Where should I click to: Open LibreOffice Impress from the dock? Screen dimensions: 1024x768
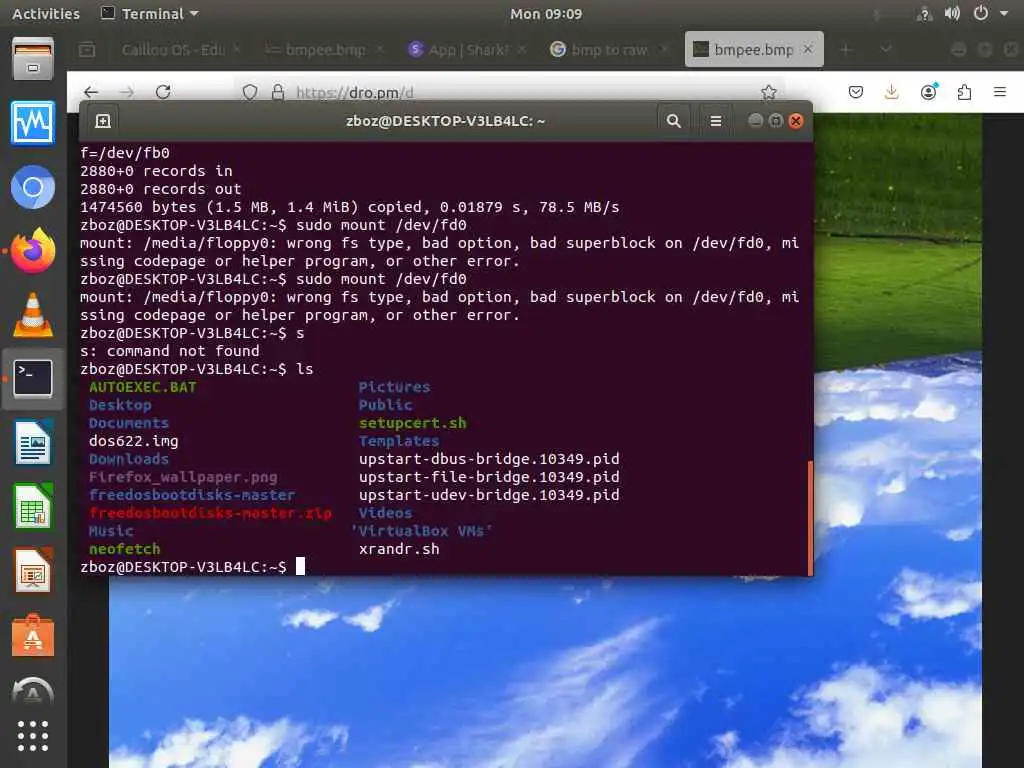coord(33,570)
